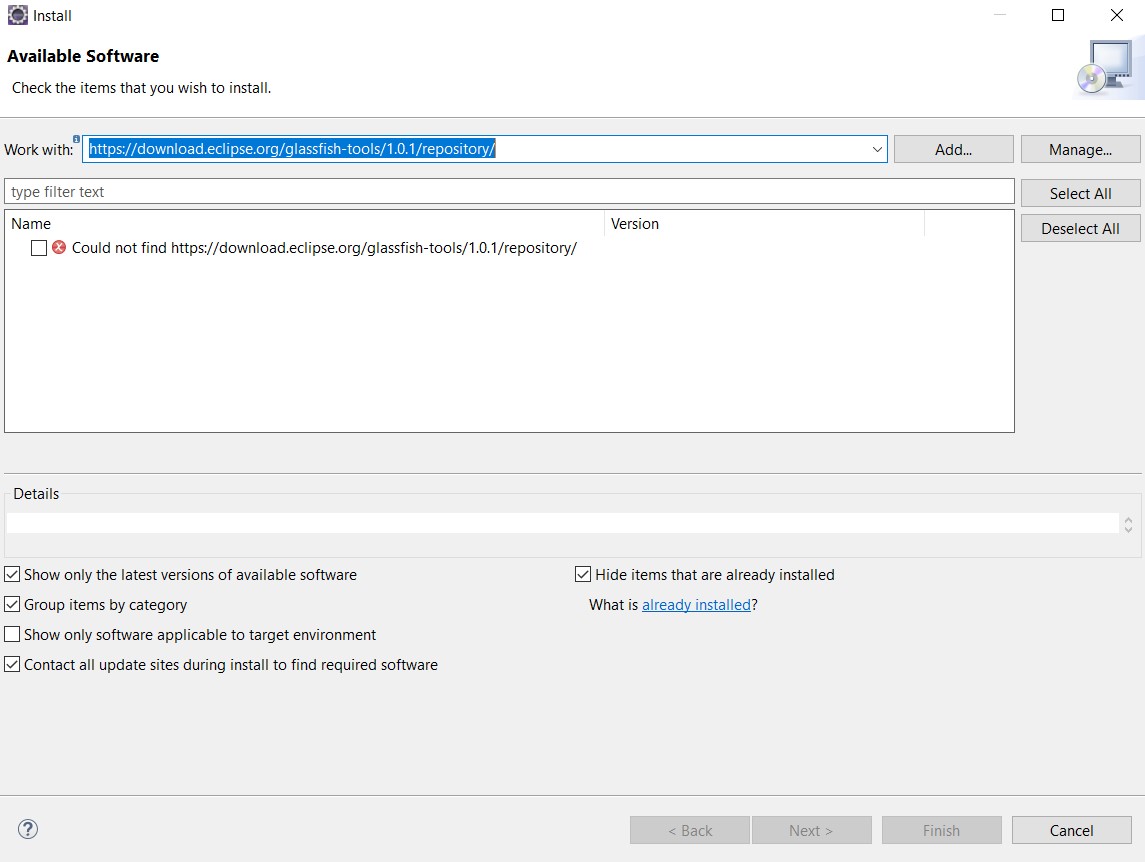Click the red error icon beside Could not find
1145x862 pixels.
(59, 248)
